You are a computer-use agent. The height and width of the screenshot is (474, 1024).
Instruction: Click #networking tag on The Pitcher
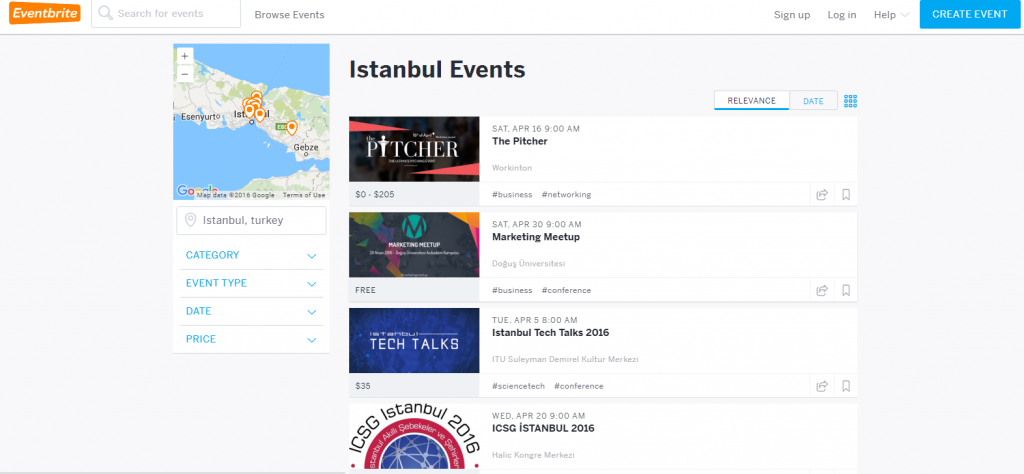(x=566, y=195)
